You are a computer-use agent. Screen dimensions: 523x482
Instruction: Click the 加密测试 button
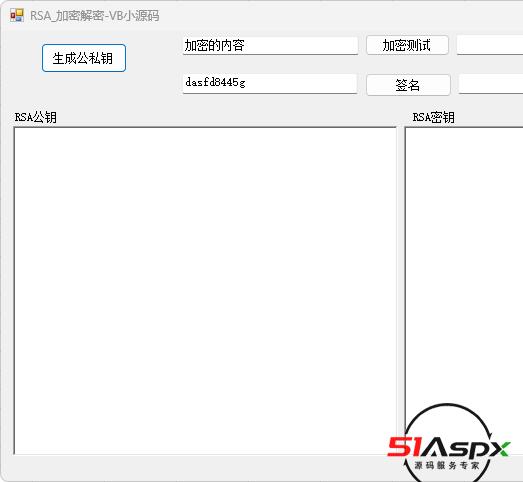tap(407, 45)
